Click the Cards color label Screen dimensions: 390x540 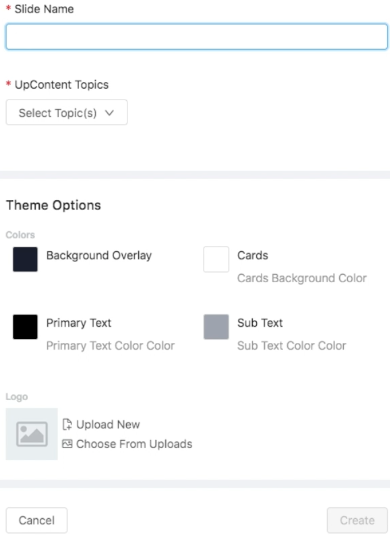[253, 255]
